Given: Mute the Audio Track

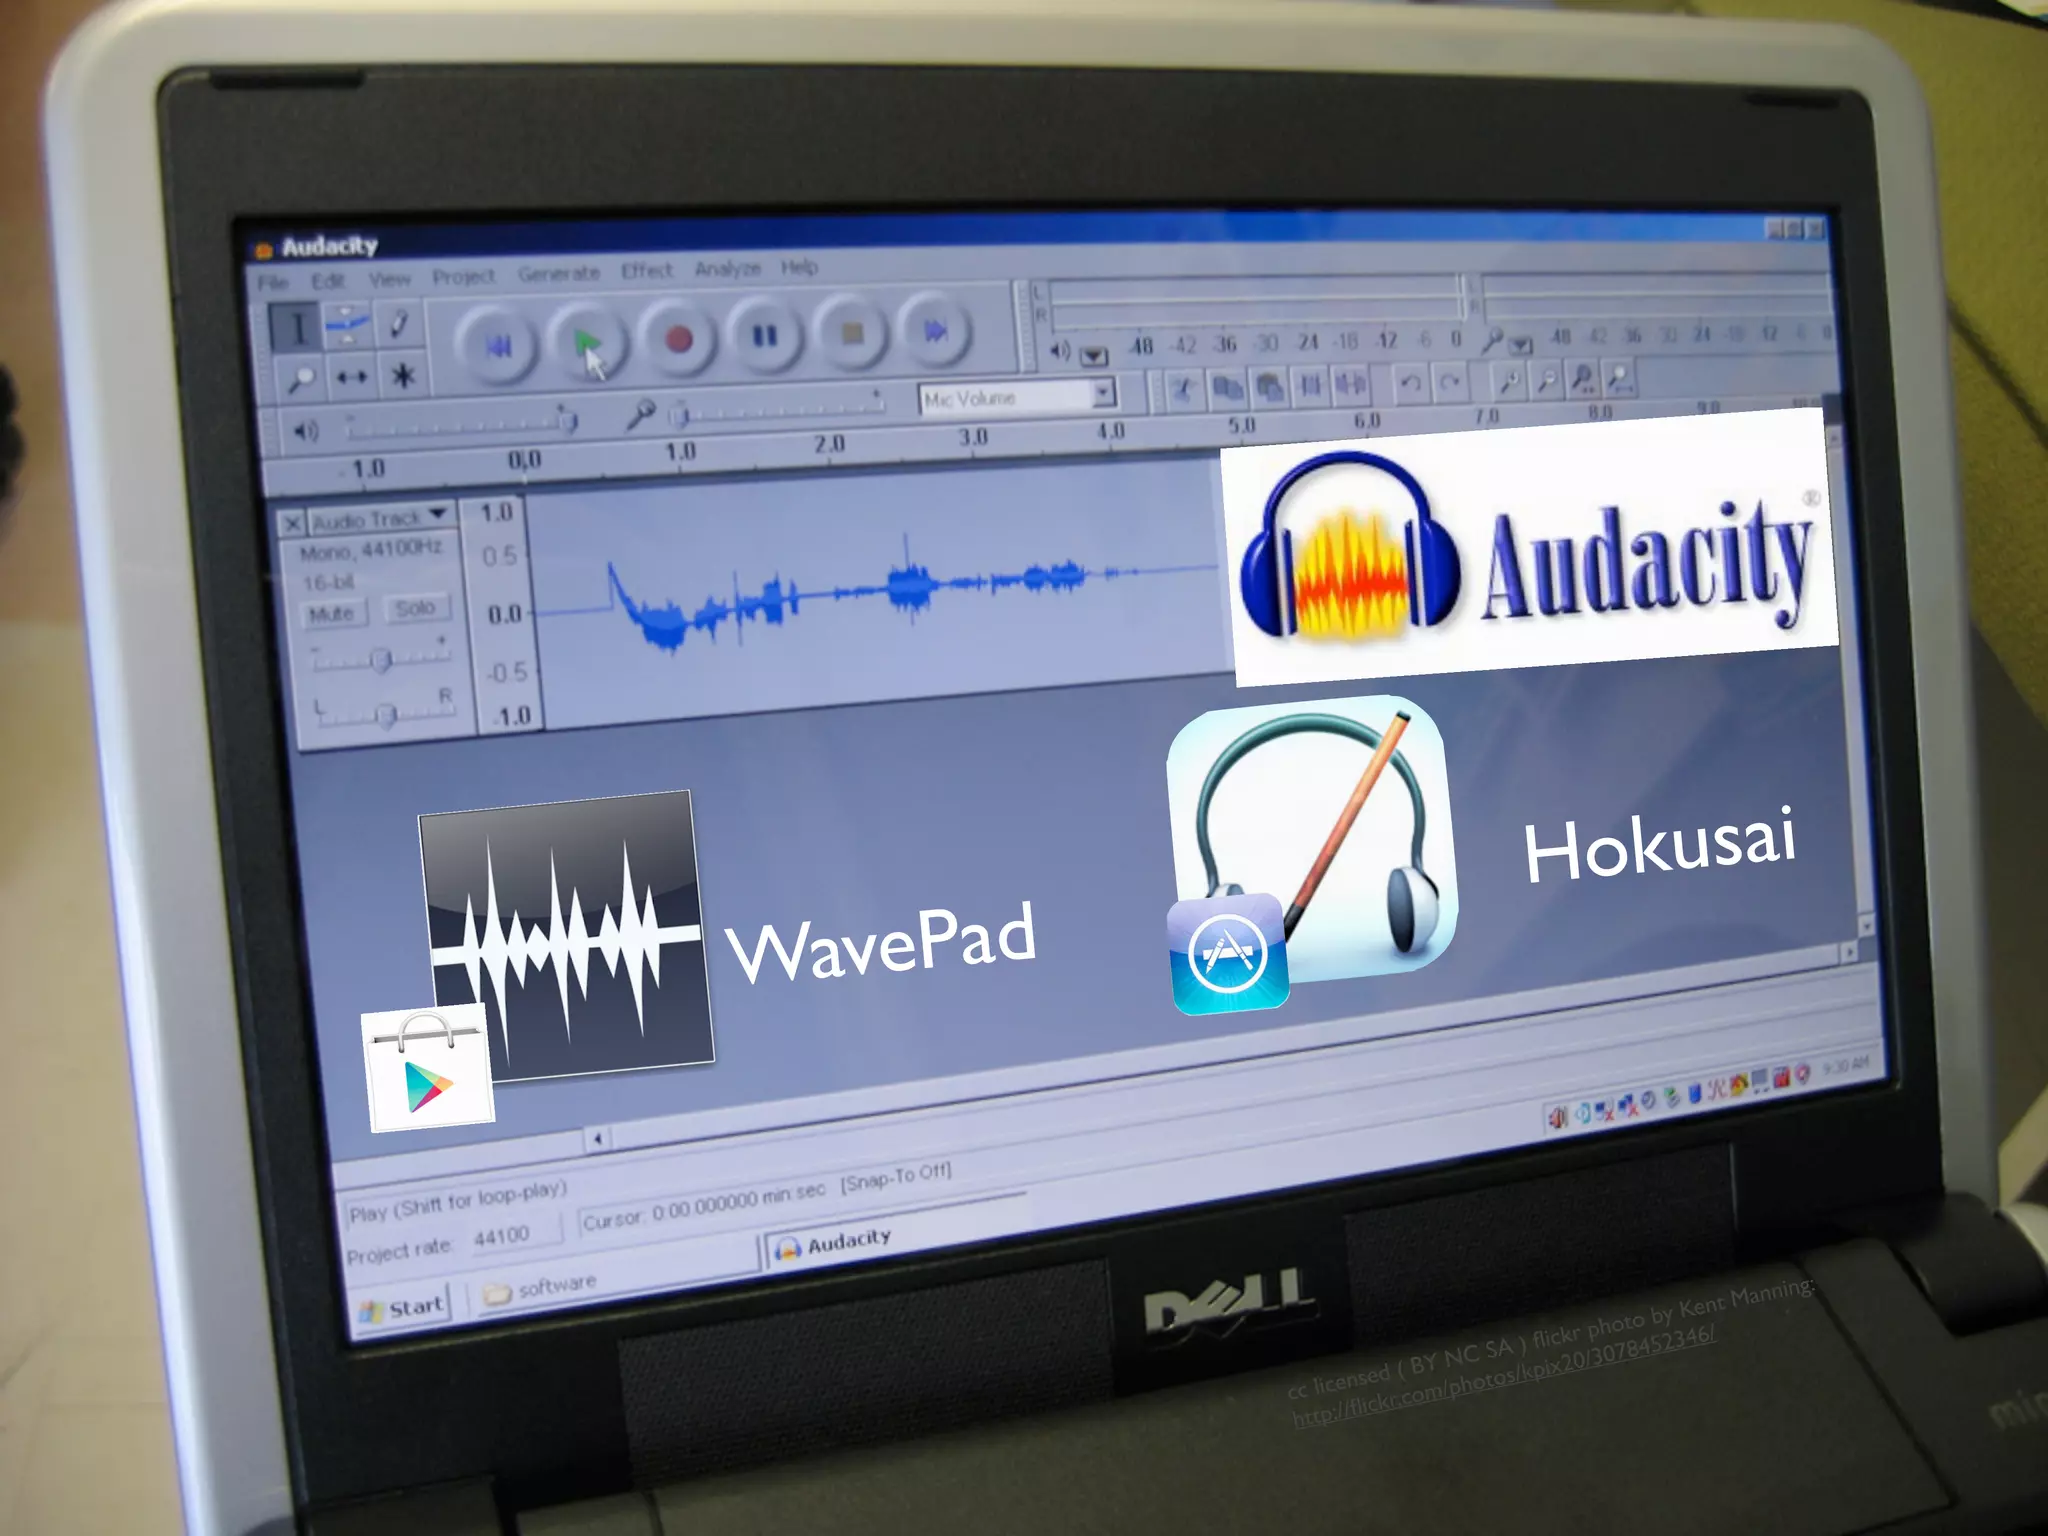Looking at the screenshot, I should coord(332,613).
